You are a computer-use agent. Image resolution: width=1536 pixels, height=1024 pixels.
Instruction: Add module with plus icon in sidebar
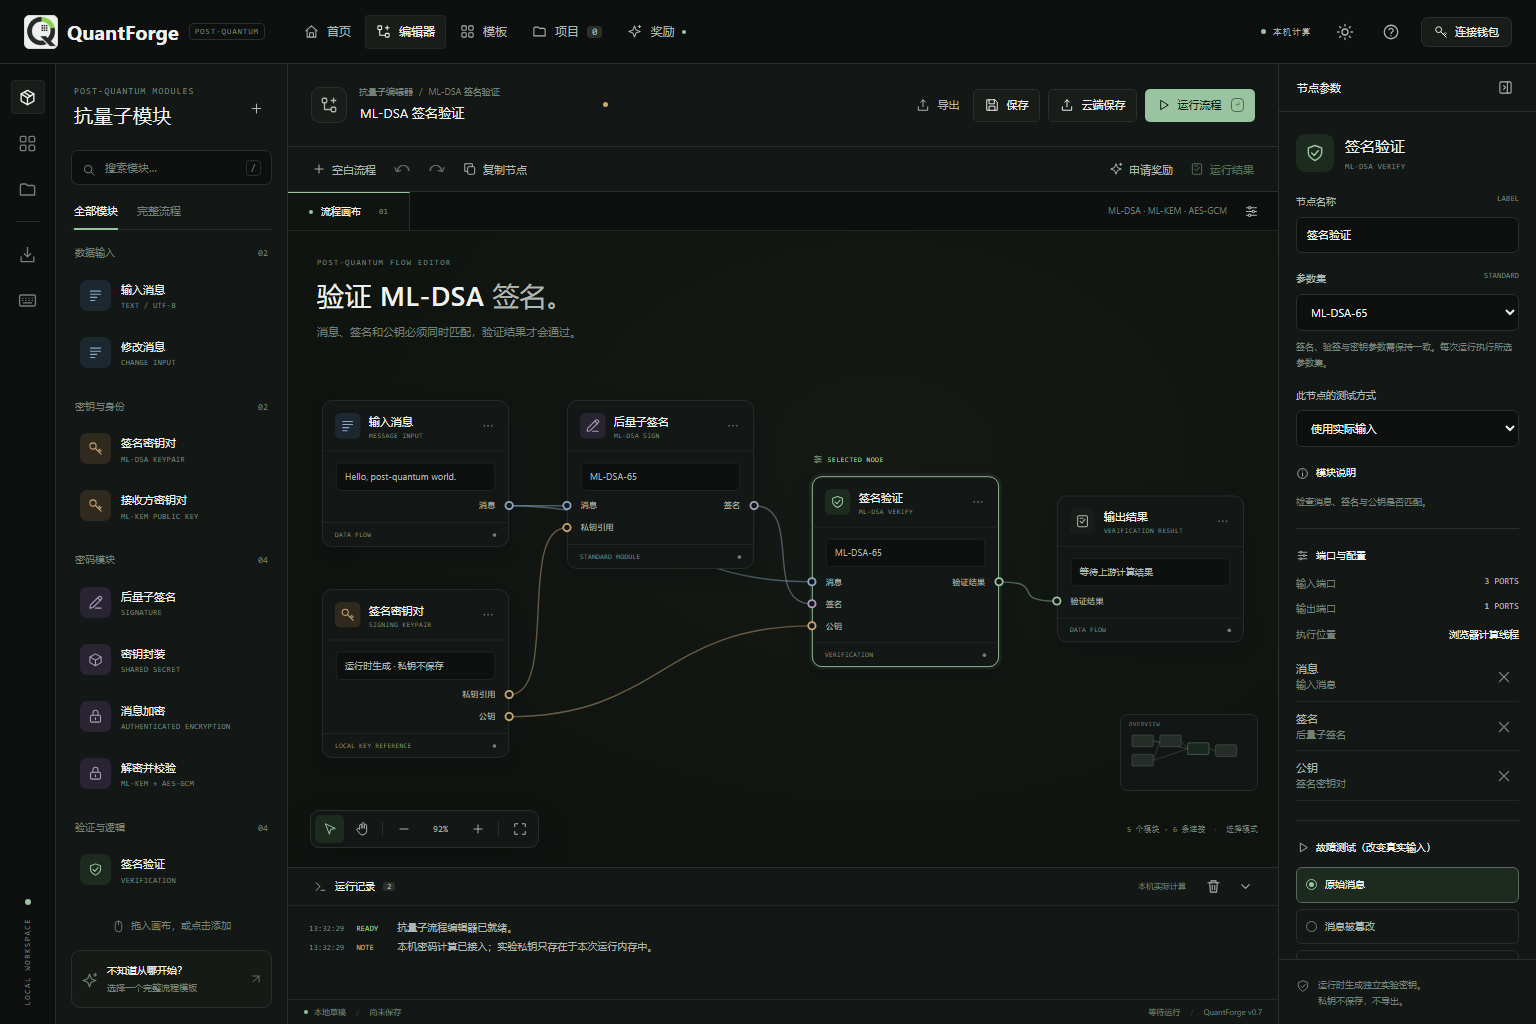256,108
